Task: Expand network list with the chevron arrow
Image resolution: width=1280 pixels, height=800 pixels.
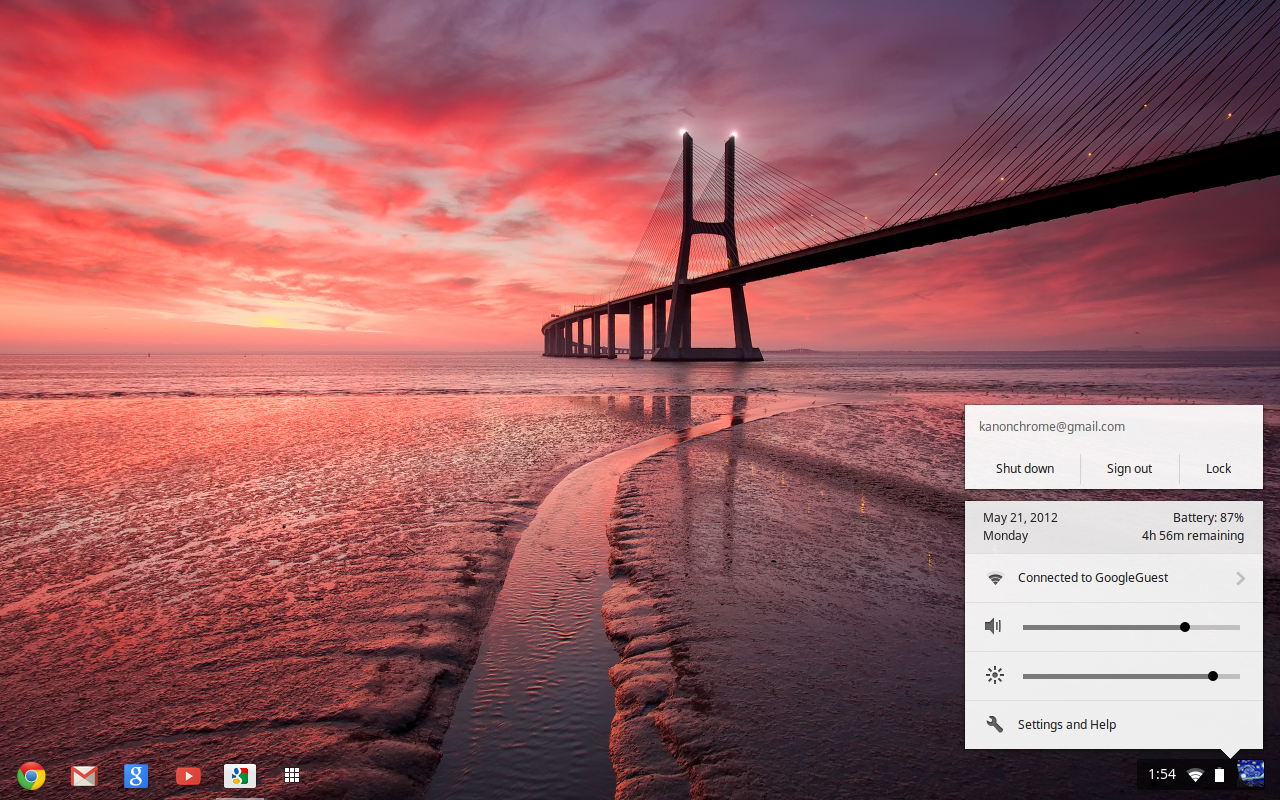Action: pos(1240,578)
